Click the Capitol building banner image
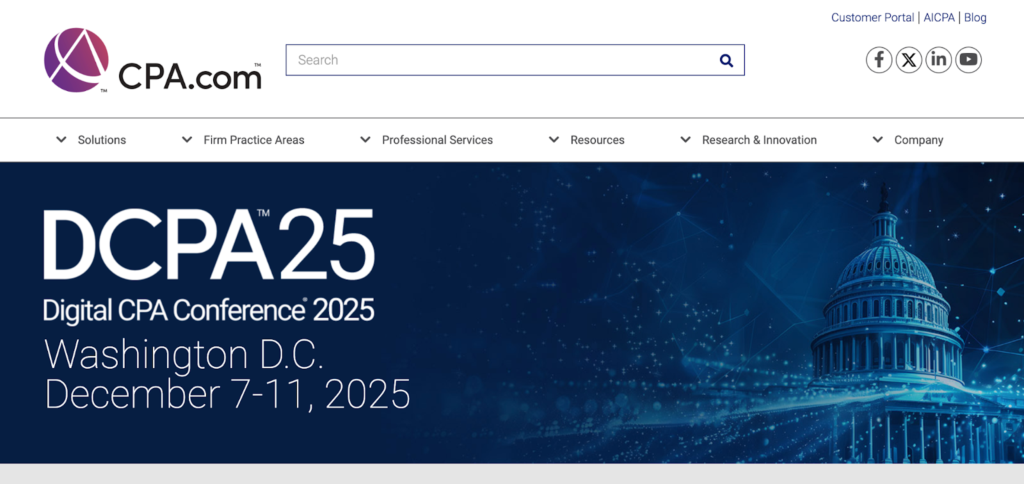Viewport: 1024px width, 484px height. coord(885,330)
